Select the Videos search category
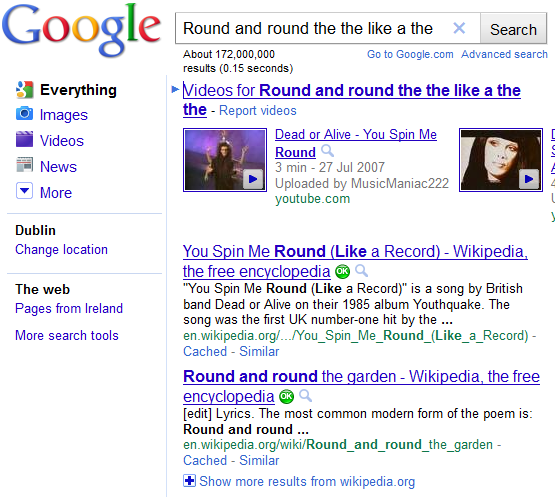Image resolution: width=555 pixels, height=497 pixels. [62, 141]
